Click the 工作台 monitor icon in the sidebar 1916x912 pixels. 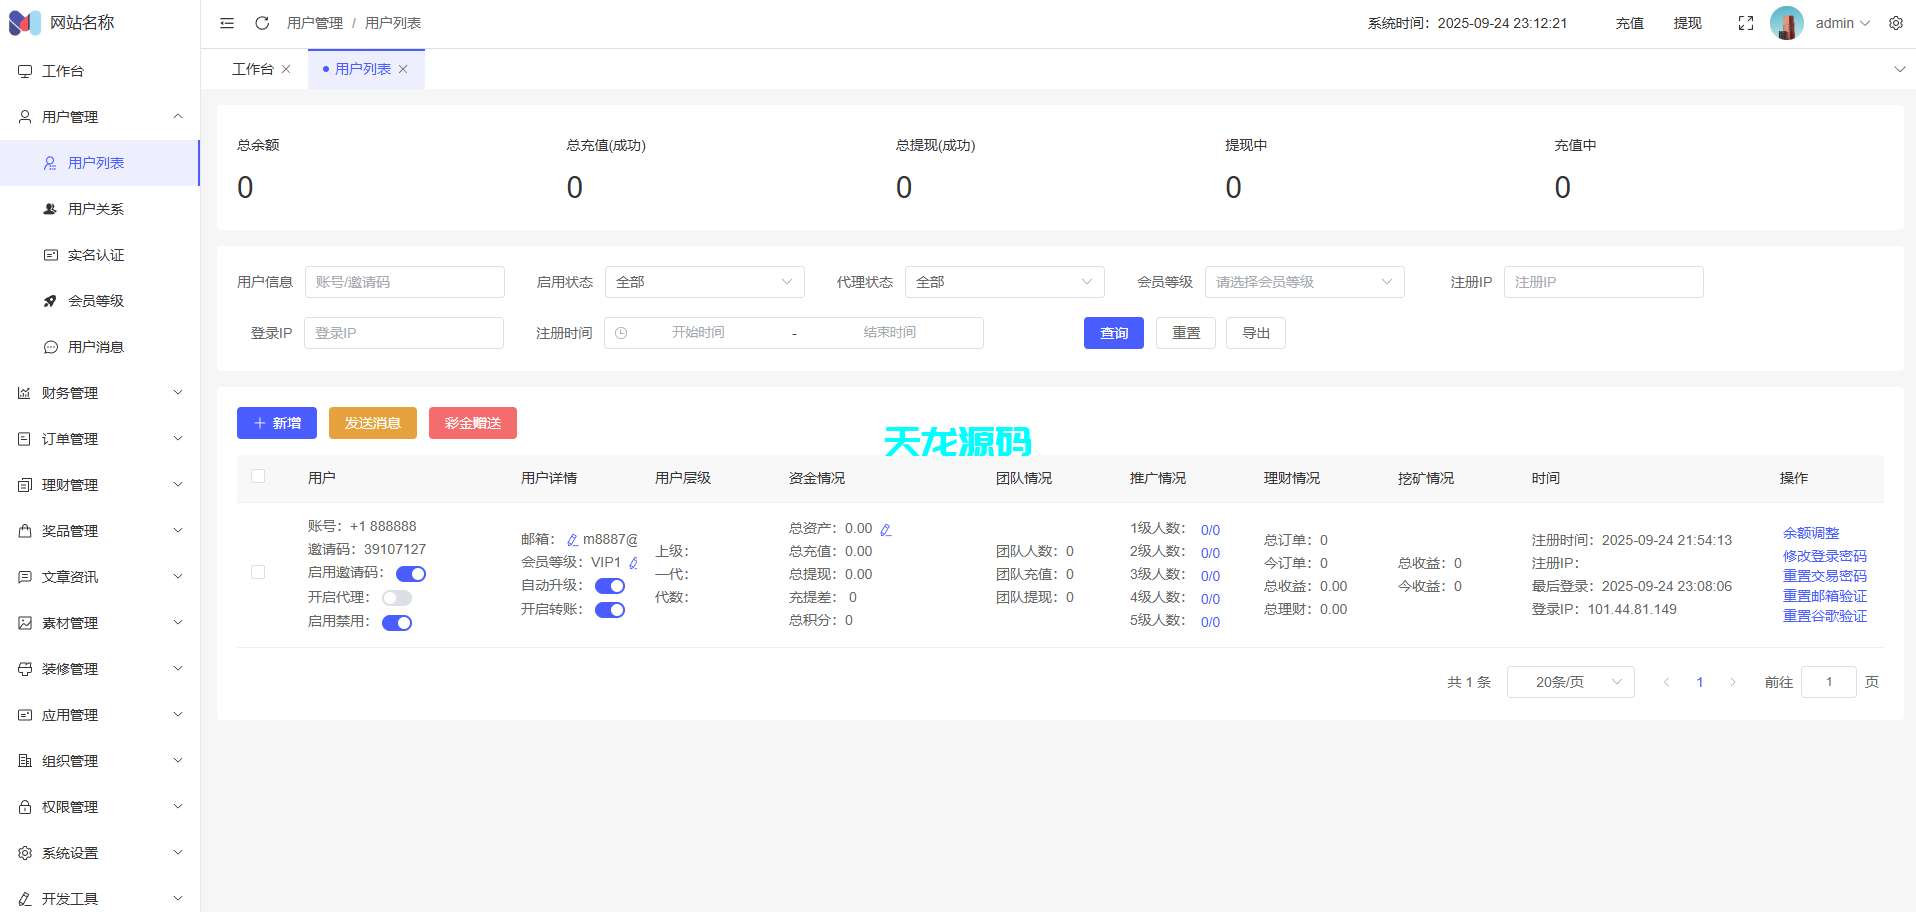(24, 70)
